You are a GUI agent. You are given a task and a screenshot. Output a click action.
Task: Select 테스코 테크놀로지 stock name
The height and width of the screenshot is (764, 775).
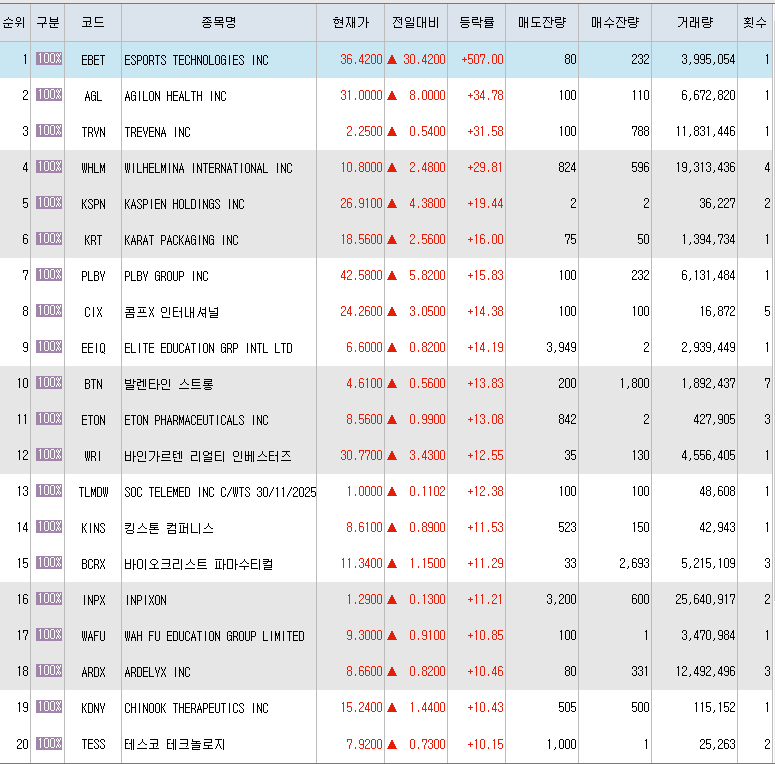[x=174, y=744]
